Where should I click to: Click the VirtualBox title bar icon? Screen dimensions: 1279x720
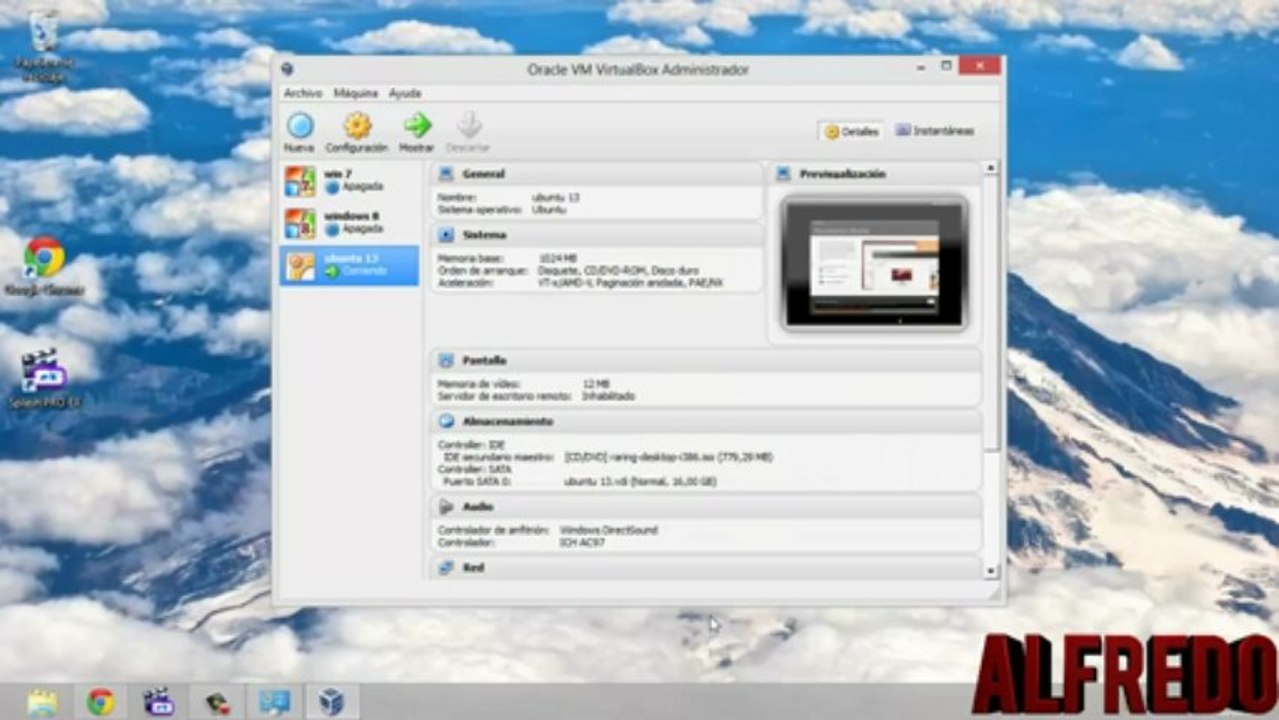tap(287, 68)
